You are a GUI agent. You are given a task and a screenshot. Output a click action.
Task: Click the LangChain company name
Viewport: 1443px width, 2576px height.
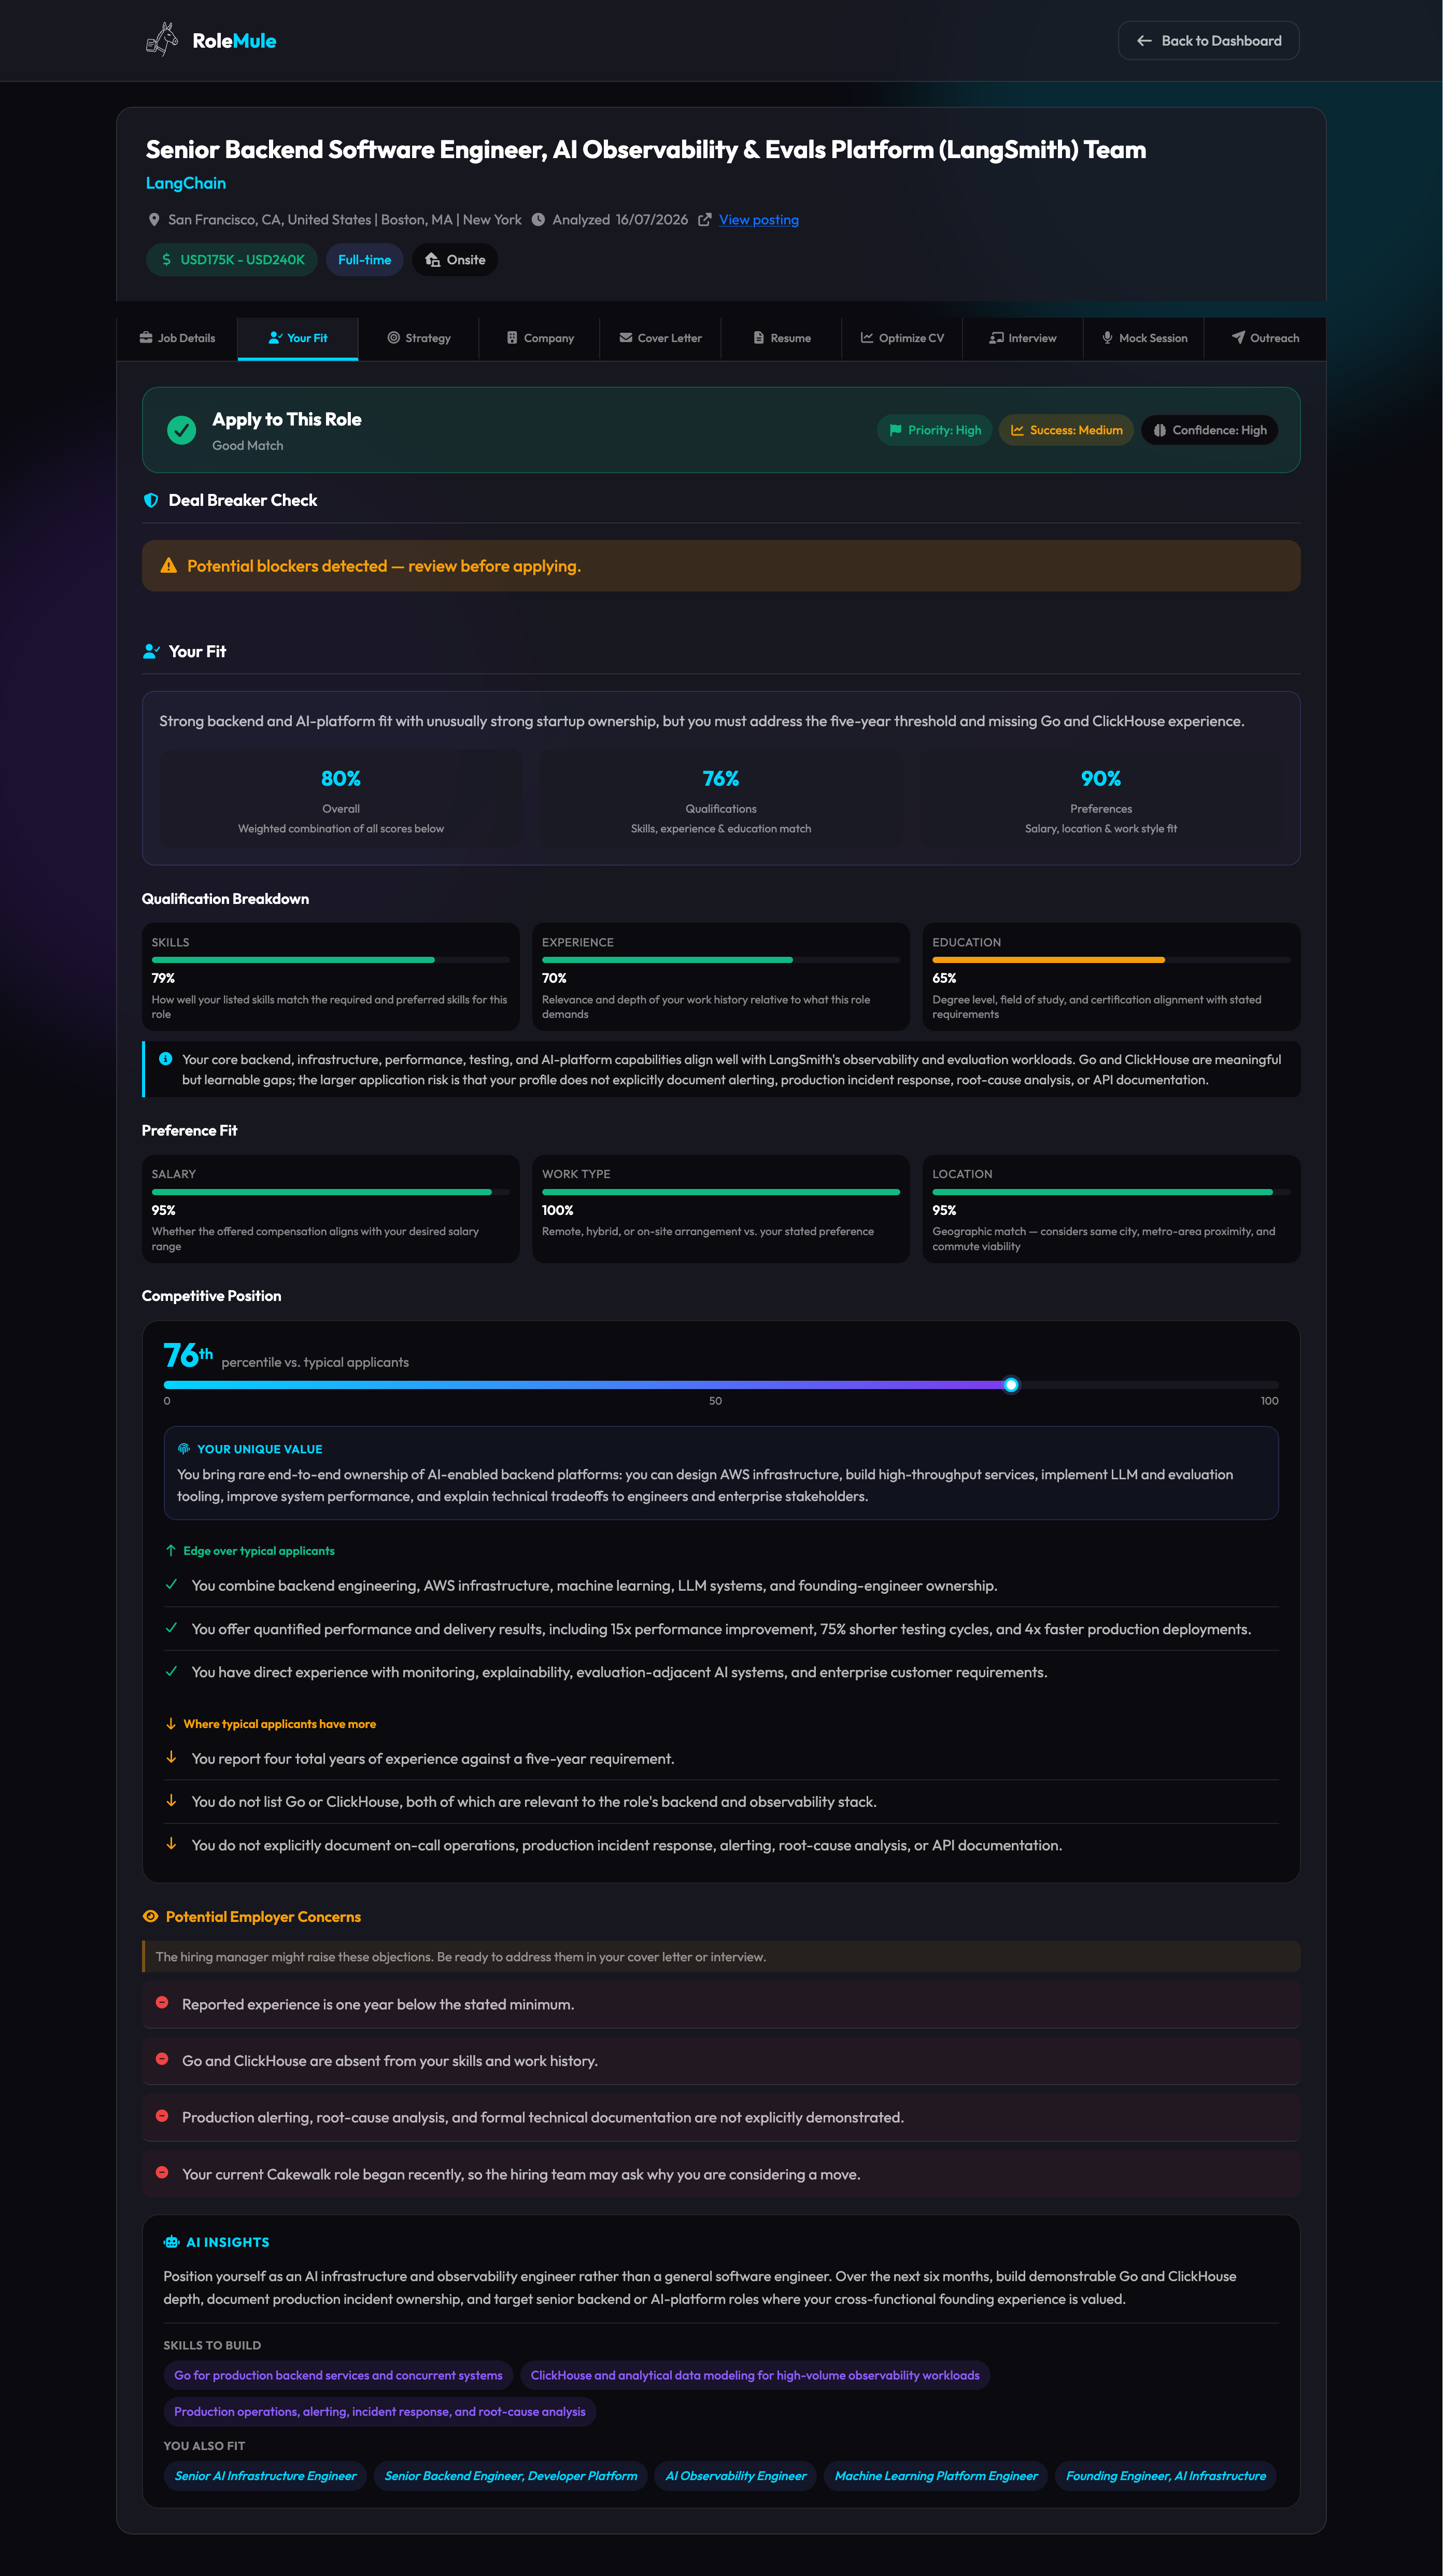click(186, 183)
